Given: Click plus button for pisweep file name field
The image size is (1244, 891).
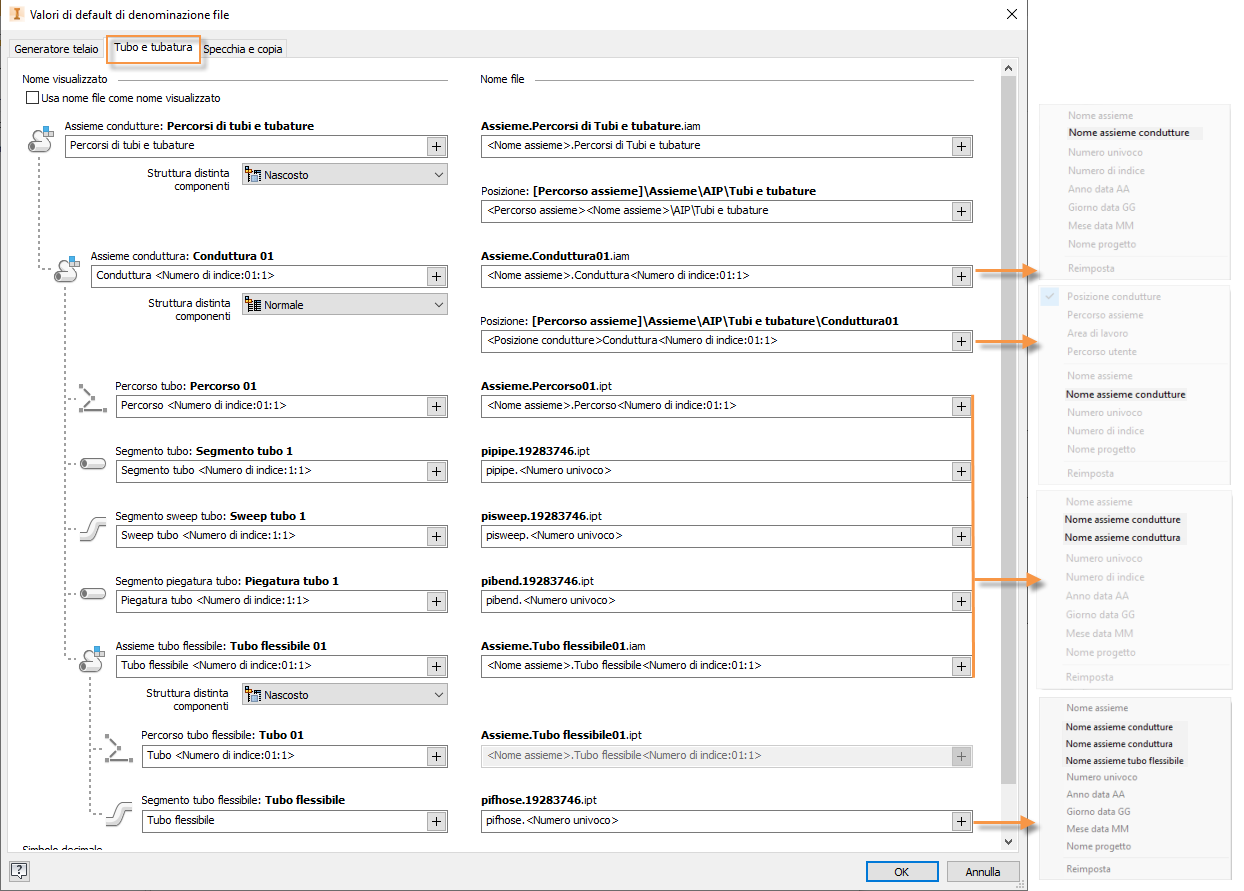Looking at the screenshot, I should coord(960,536).
